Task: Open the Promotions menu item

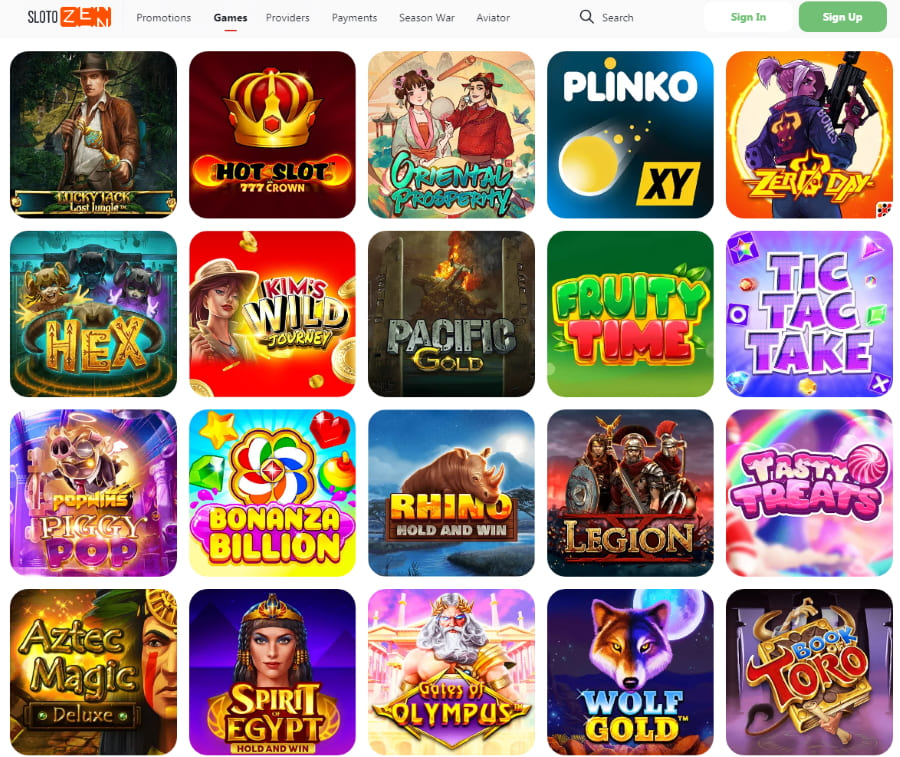Action: 164,18
